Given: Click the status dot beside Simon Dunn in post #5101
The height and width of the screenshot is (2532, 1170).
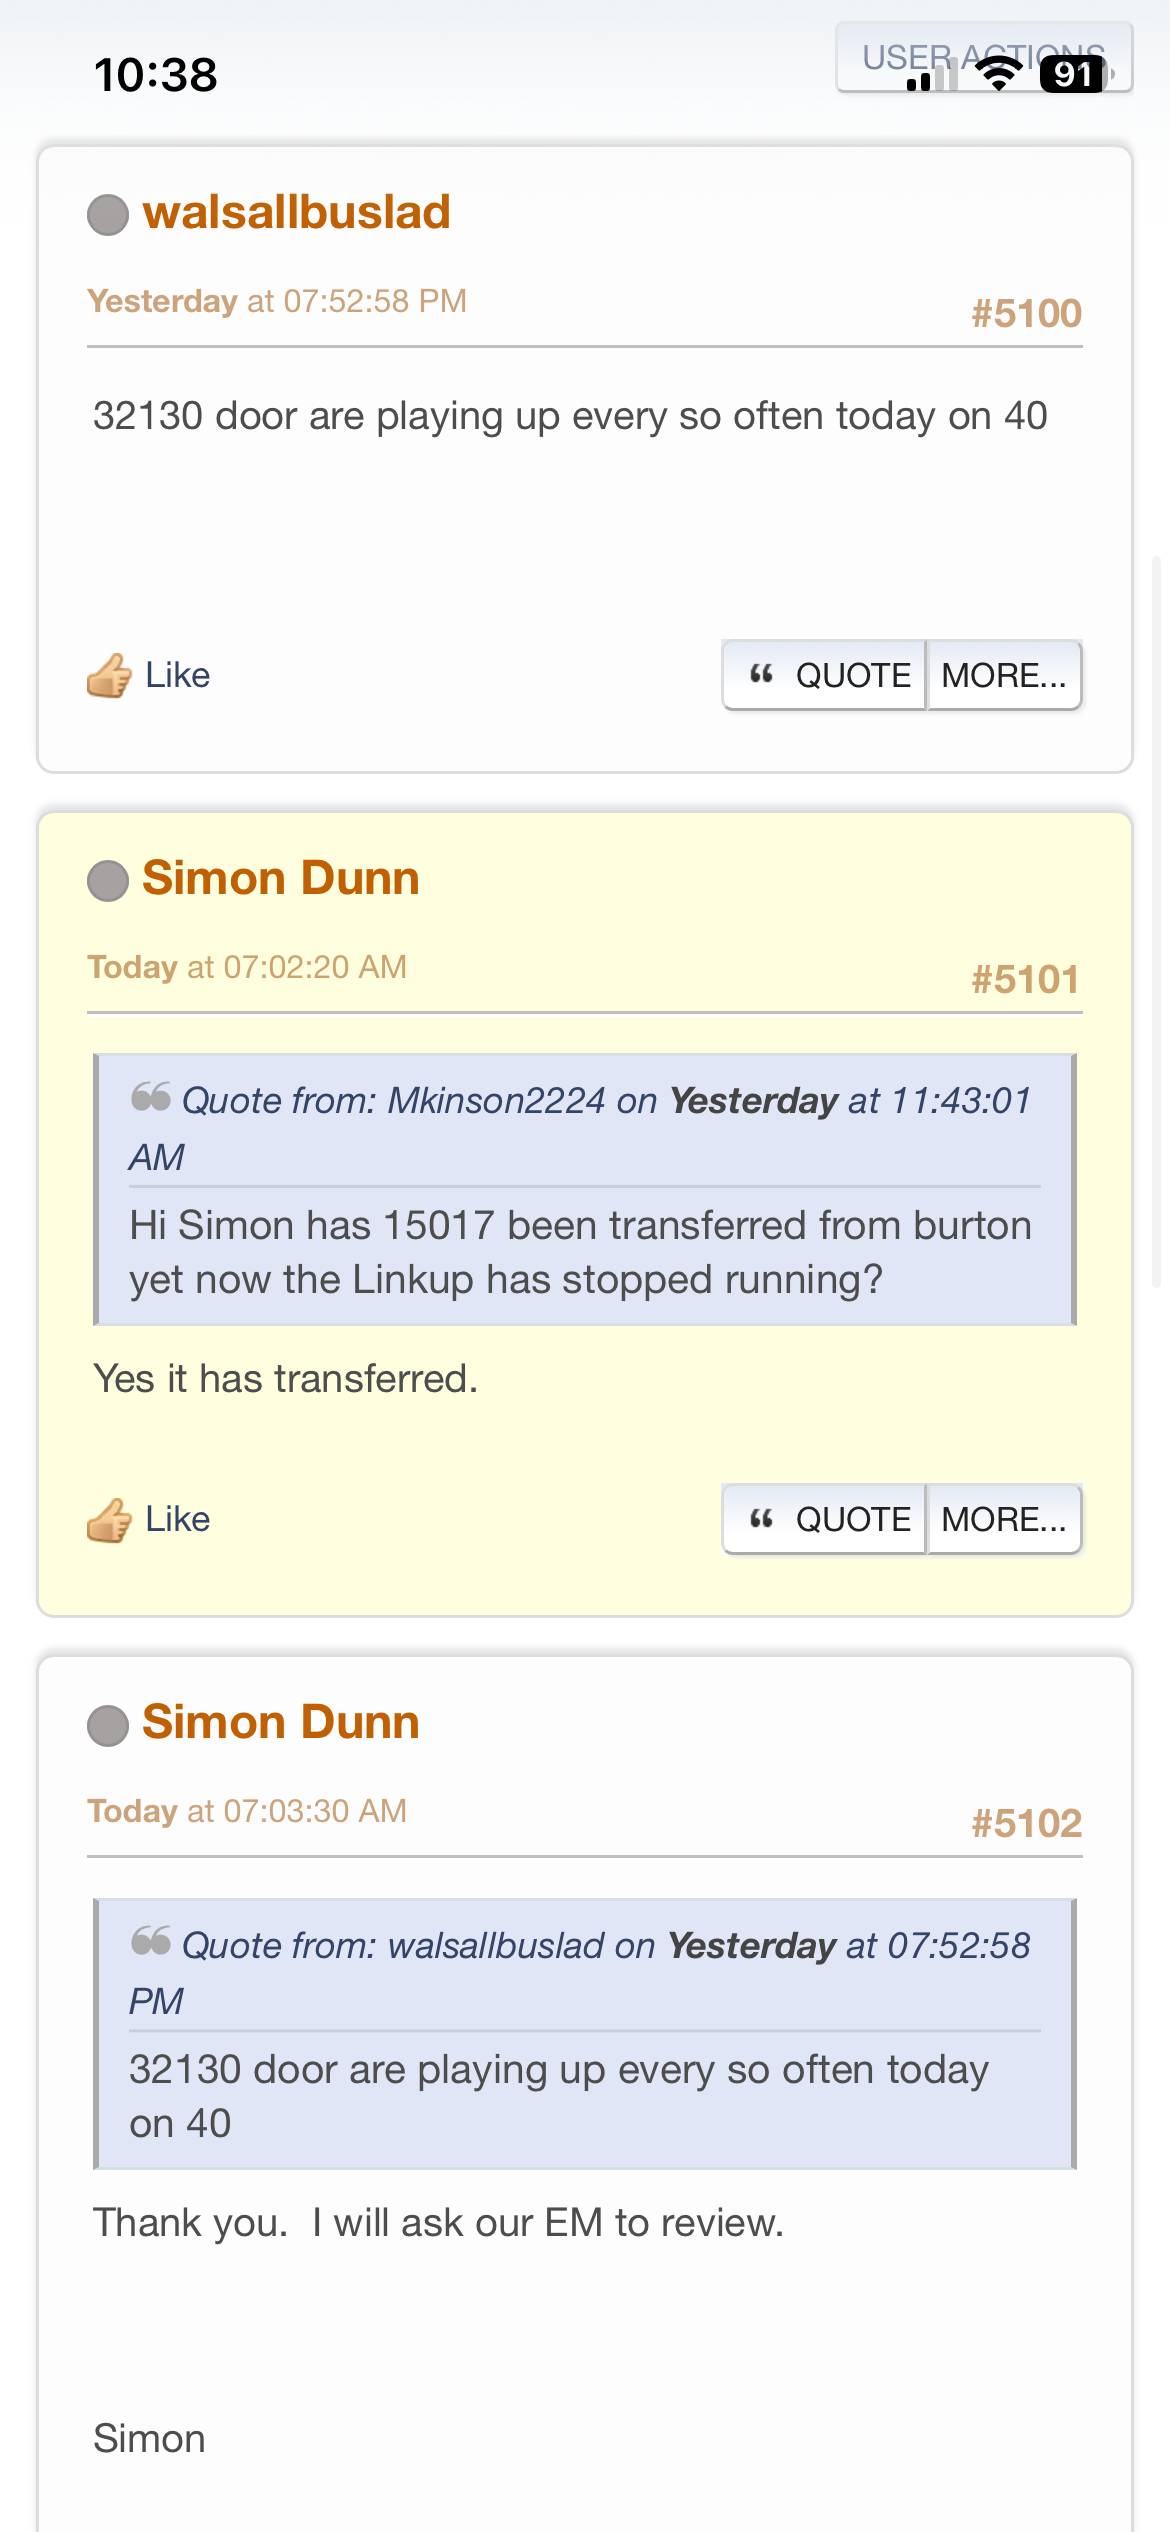Looking at the screenshot, I should point(108,881).
